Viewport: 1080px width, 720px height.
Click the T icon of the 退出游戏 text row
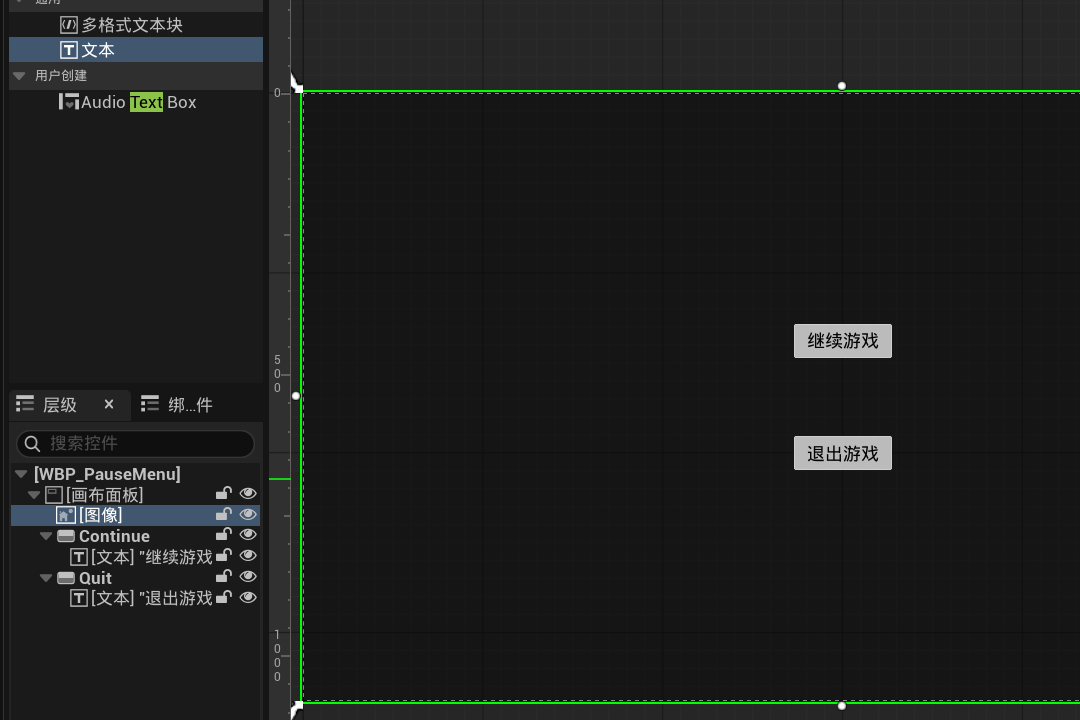tap(79, 598)
